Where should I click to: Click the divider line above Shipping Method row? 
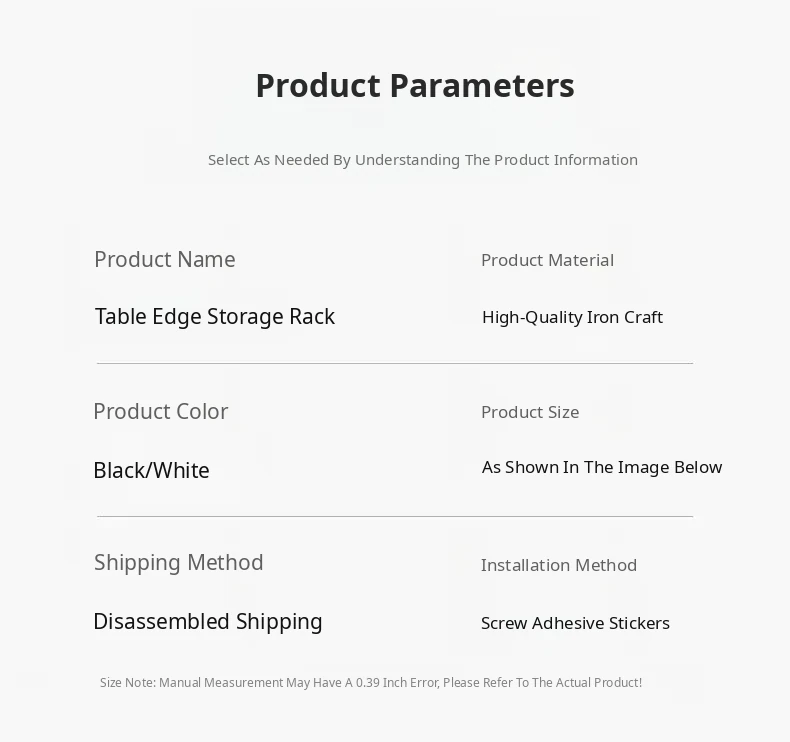(394, 517)
